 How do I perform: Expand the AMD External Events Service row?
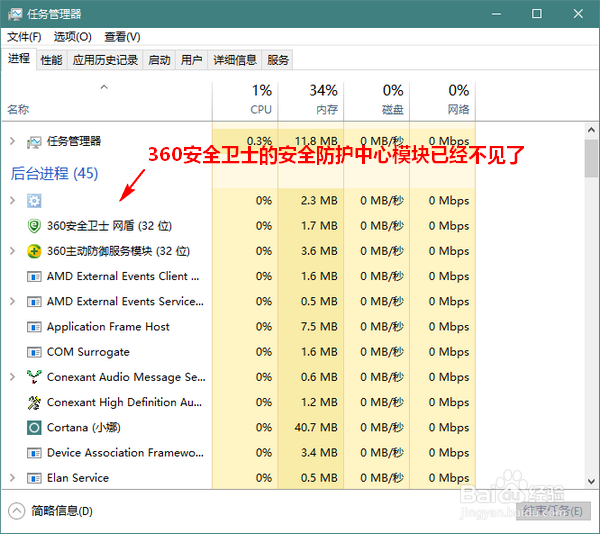12,301
